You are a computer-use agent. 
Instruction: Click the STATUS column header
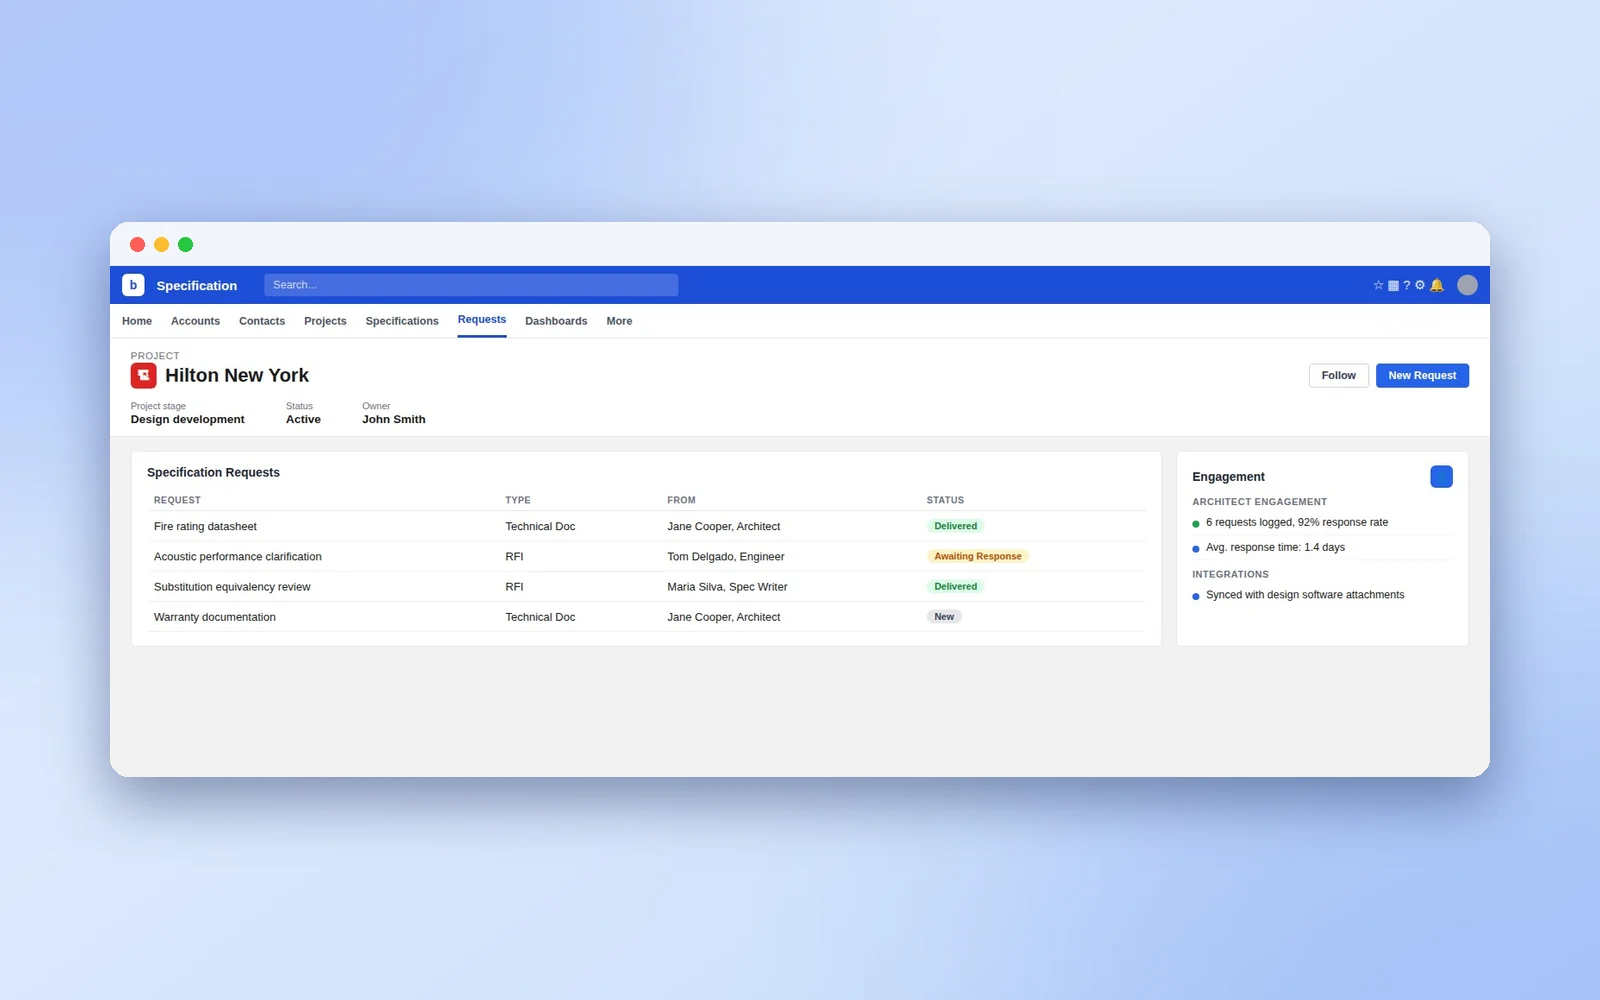click(945, 500)
